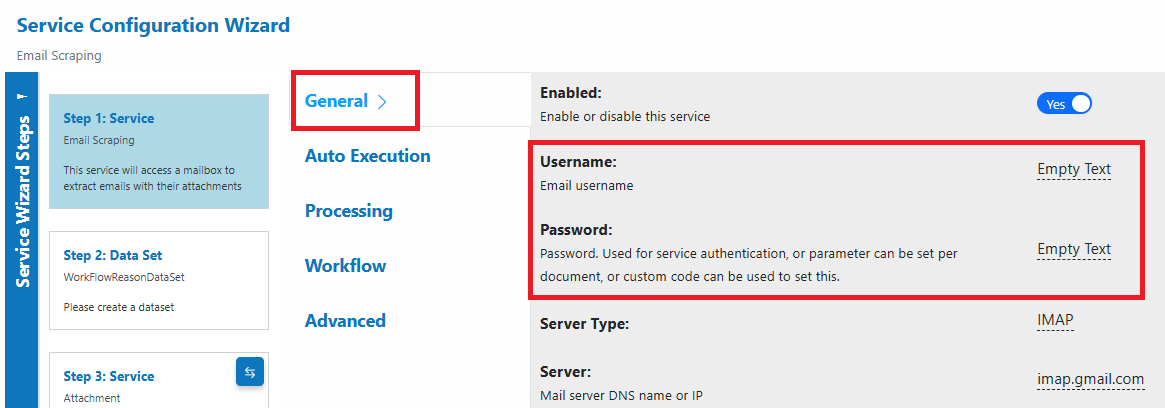The height and width of the screenshot is (408, 1165).
Task: Open the Server Type IMAP selector
Action: click(x=1055, y=320)
